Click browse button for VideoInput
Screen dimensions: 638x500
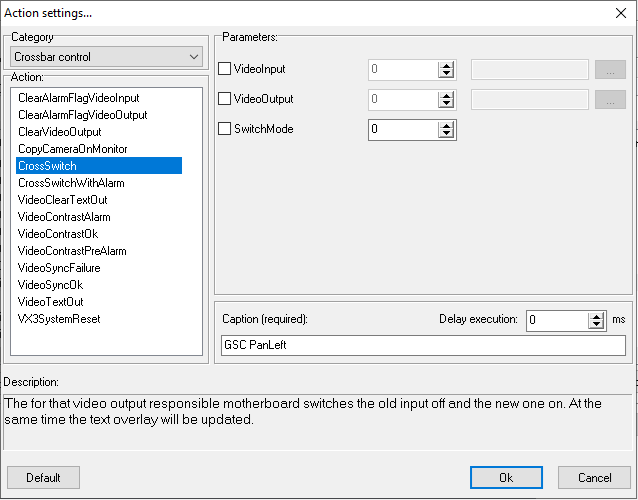(609, 70)
